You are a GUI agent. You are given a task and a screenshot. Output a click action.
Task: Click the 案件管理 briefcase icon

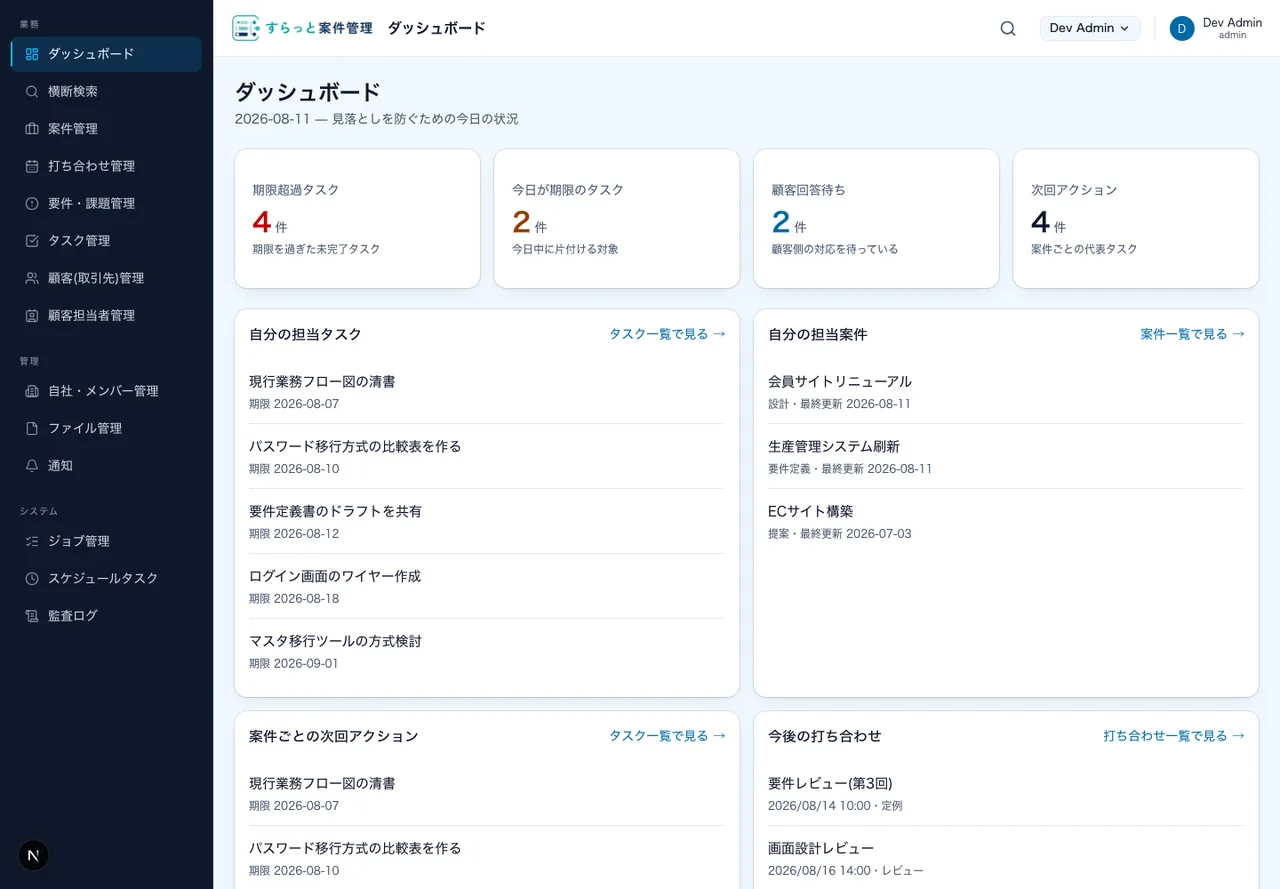tap(32, 129)
